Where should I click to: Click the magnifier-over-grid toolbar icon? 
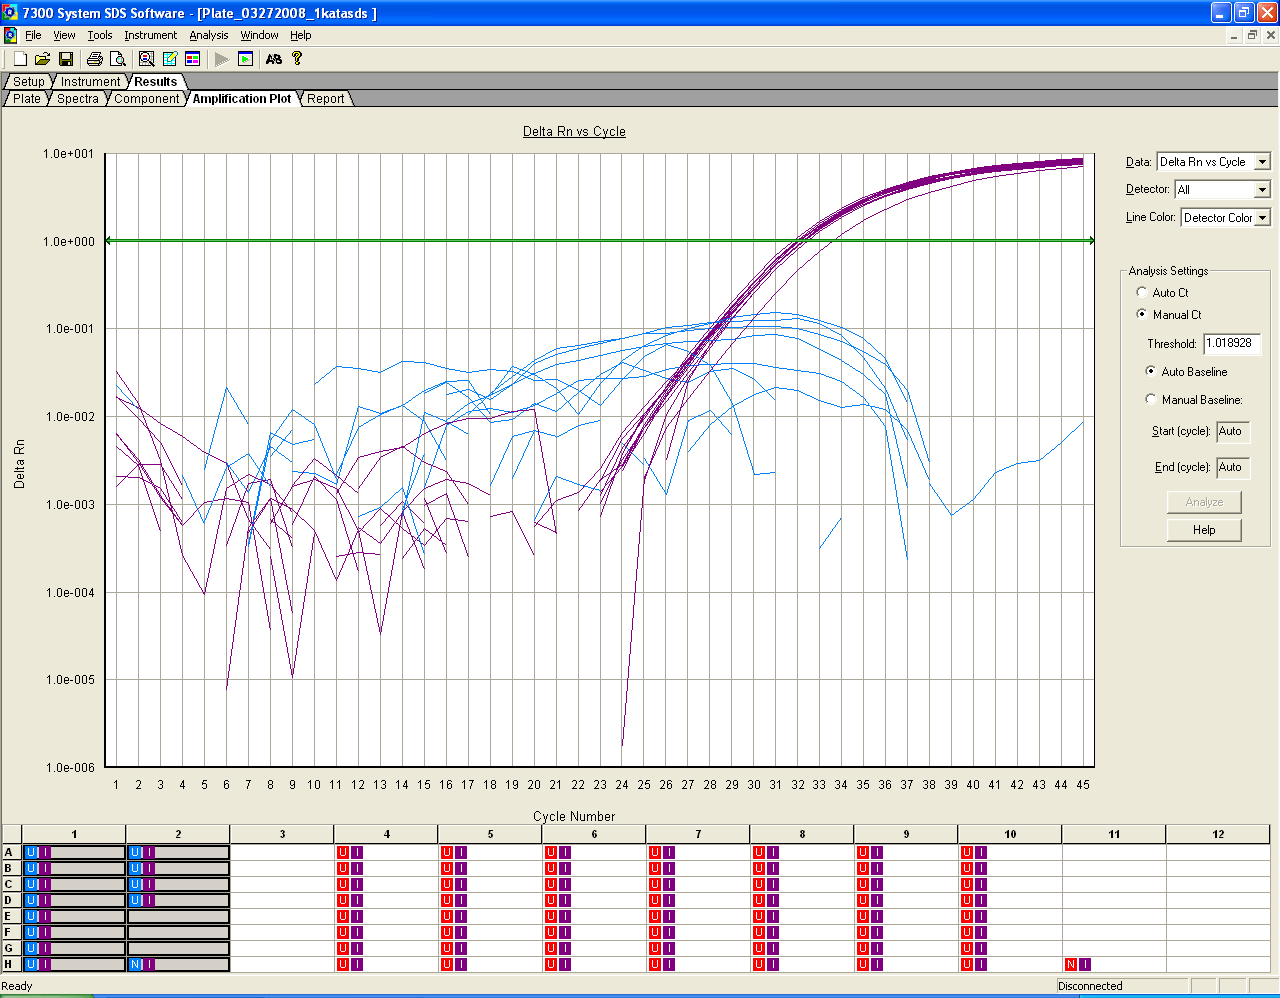coord(147,59)
